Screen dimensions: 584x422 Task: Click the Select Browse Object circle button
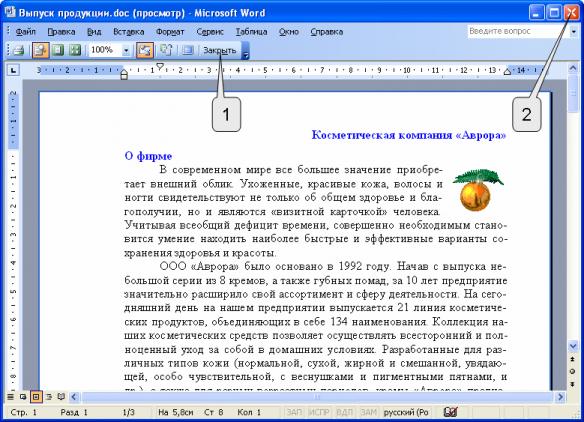573,371
